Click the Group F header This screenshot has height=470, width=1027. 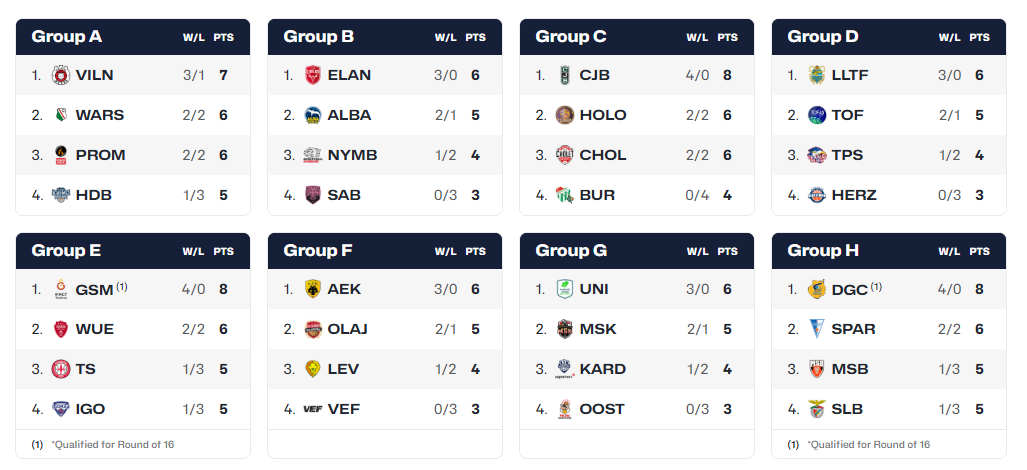pyautogui.click(x=318, y=251)
